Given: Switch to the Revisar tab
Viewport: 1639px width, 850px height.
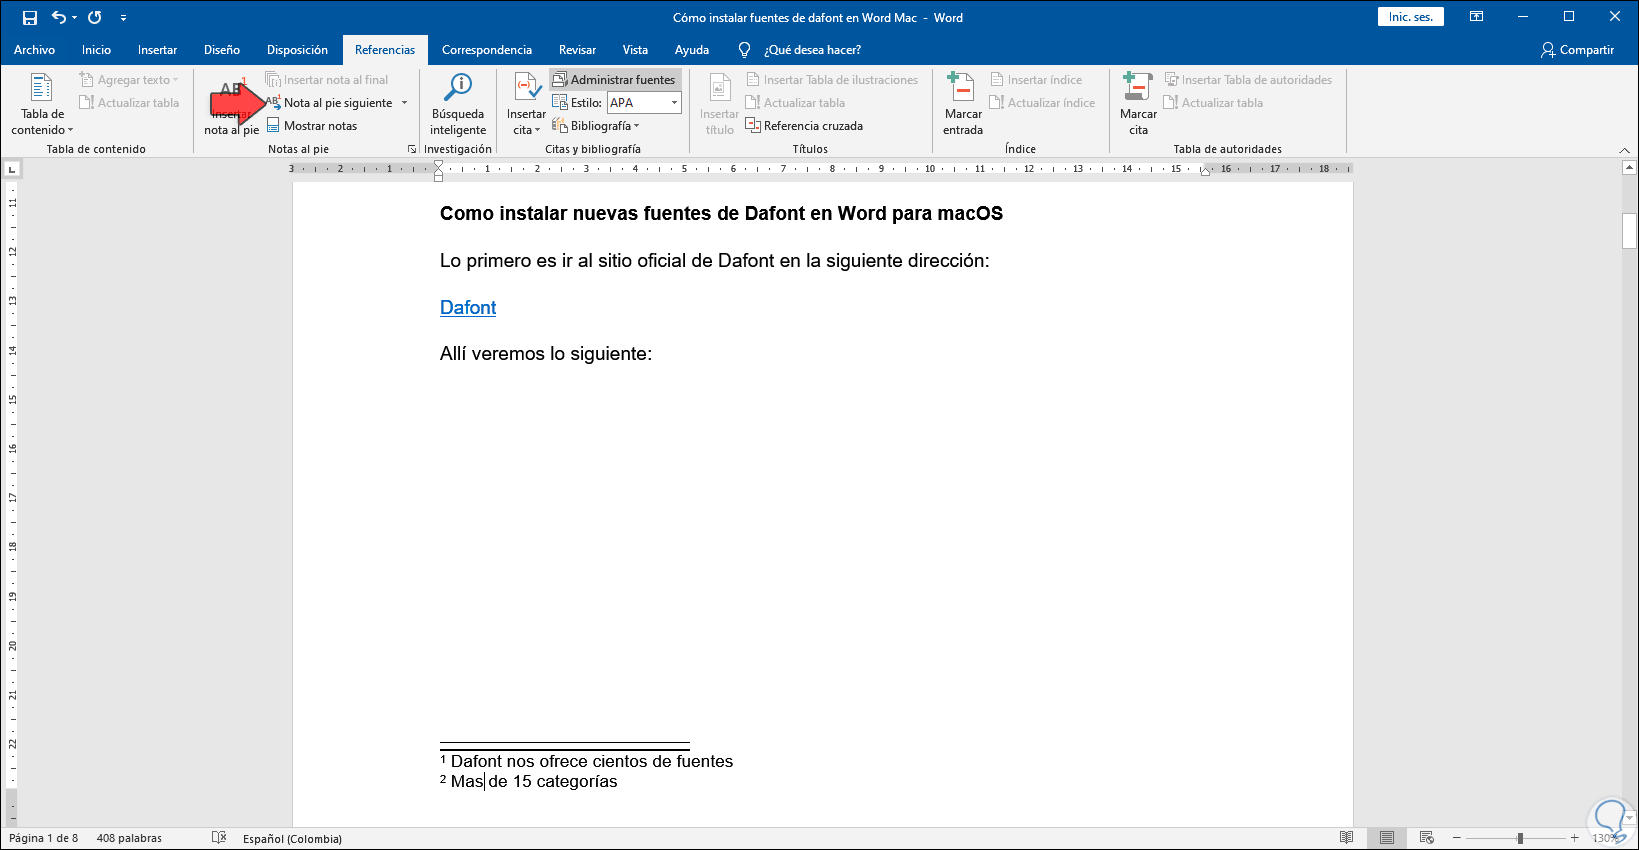Looking at the screenshot, I should pyautogui.click(x=577, y=50).
